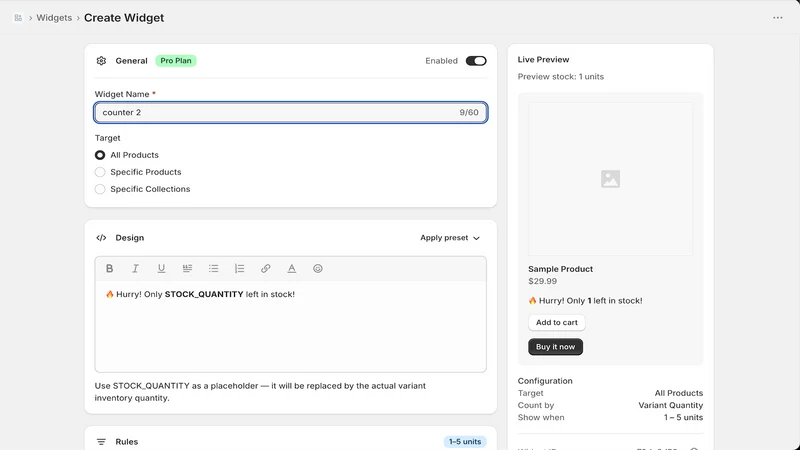This screenshot has width=800, height=450.
Task: Select the Specific Collections radio option
Action: (x=100, y=189)
